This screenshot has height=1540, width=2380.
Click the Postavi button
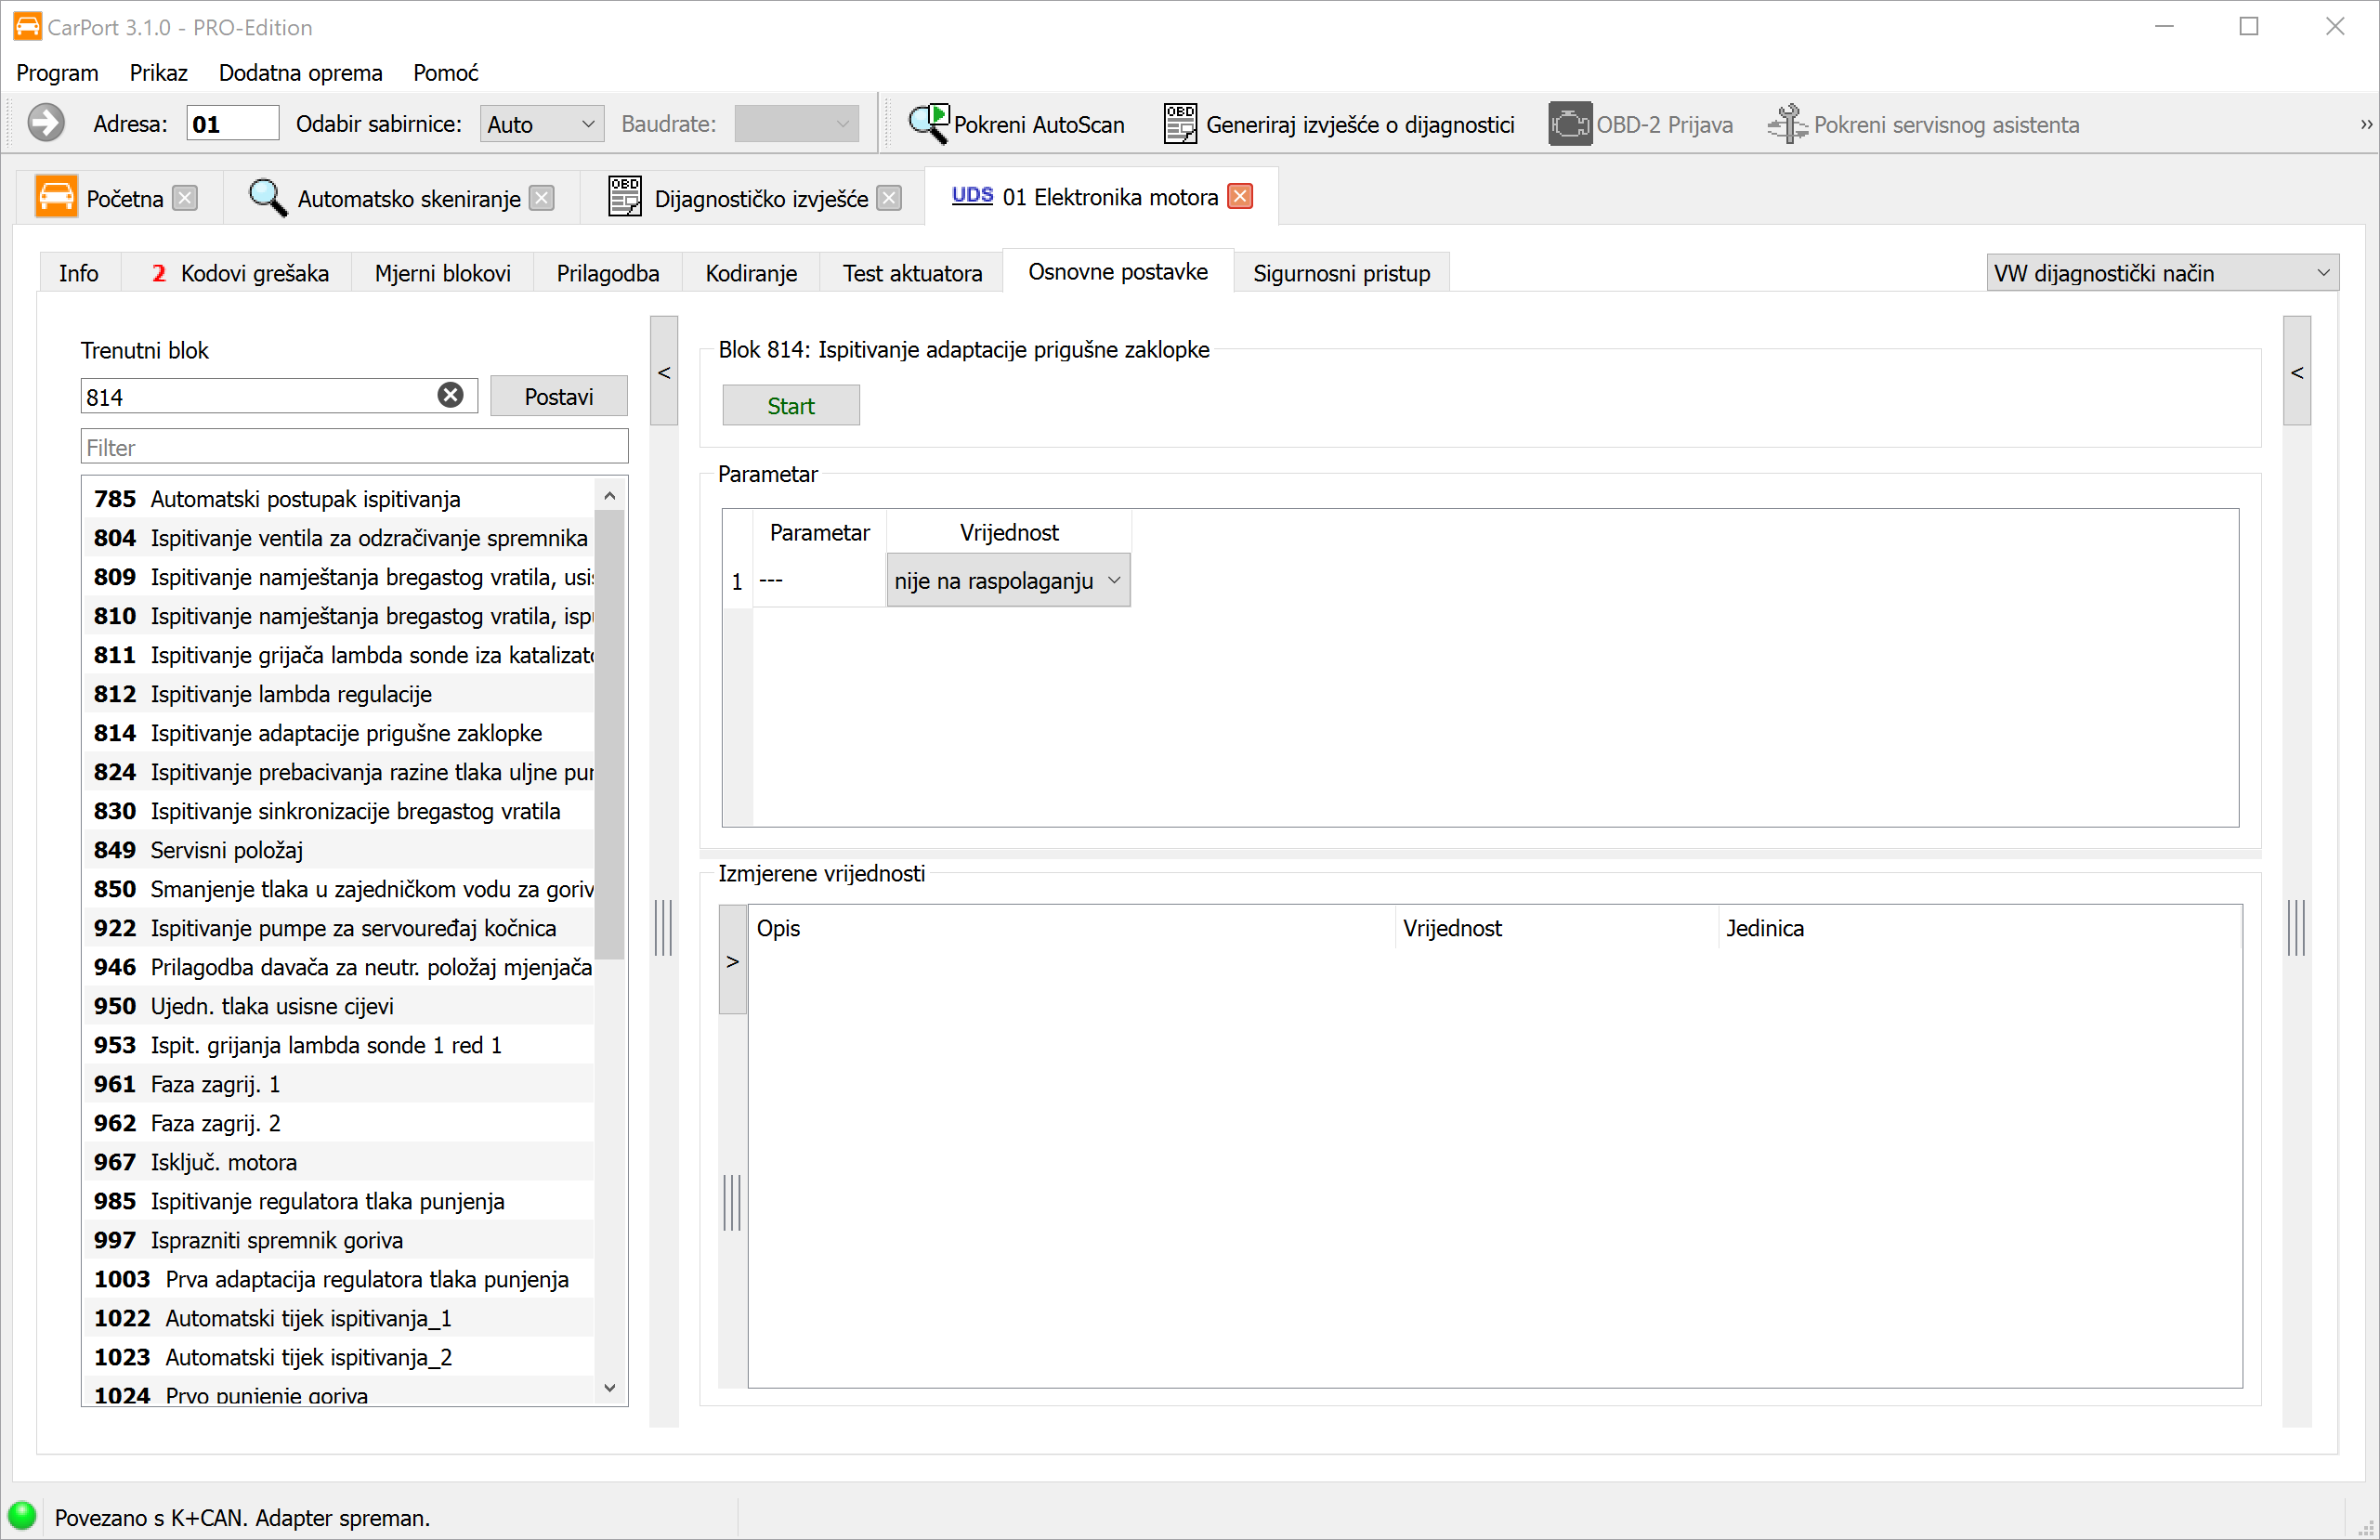pos(558,397)
